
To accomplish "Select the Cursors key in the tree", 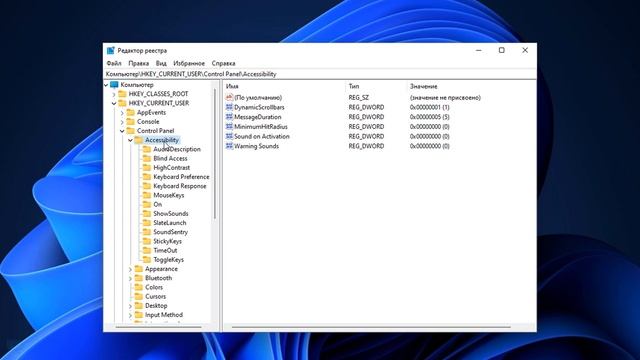I will pos(156,297).
